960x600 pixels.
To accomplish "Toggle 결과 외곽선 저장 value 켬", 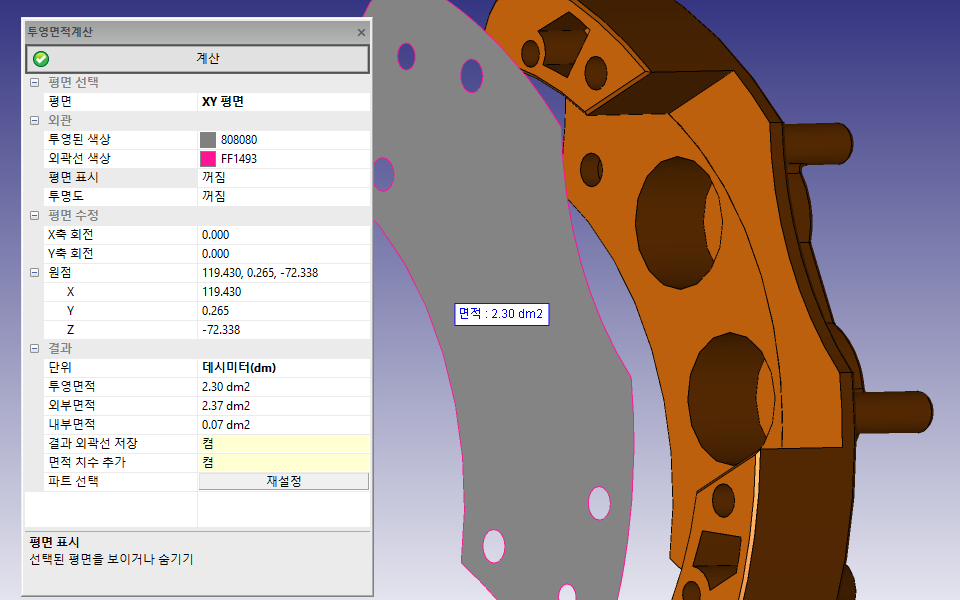I will click(283, 443).
